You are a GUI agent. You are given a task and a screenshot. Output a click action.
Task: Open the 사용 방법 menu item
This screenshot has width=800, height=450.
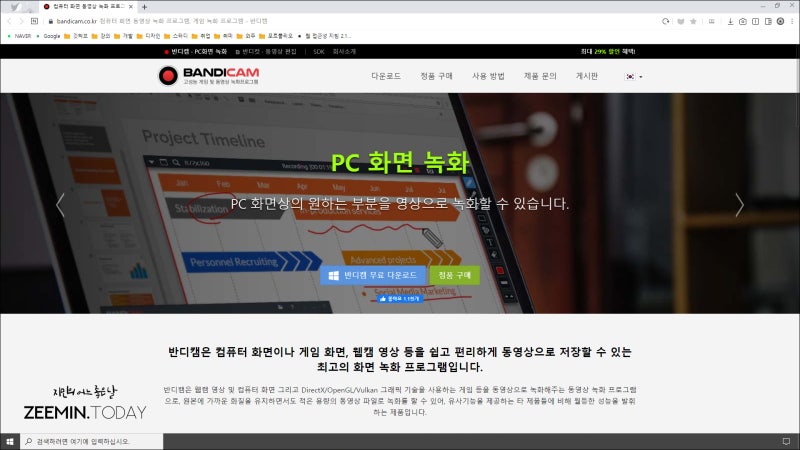pyautogui.click(x=488, y=76)
